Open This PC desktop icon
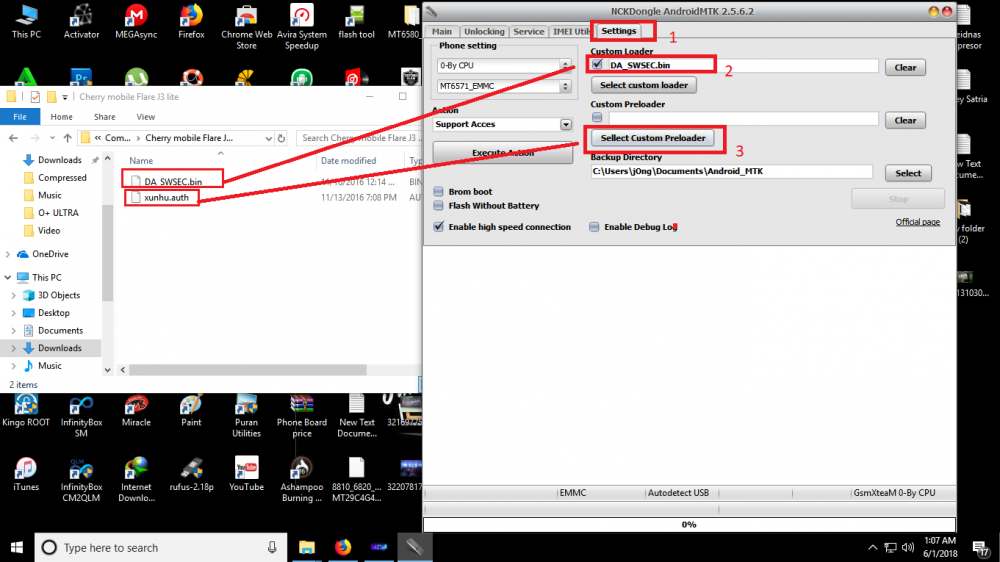Screen dimensions: 1000x562 (26, 21)
